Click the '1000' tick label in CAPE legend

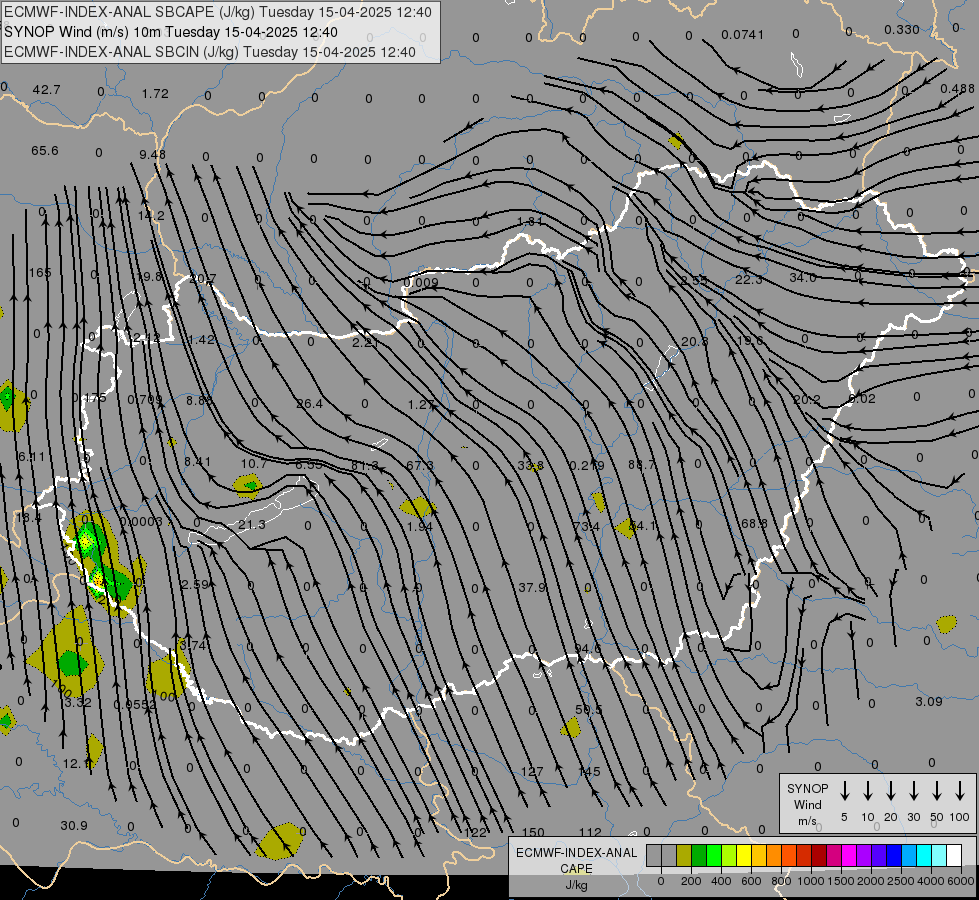point(811,881)
